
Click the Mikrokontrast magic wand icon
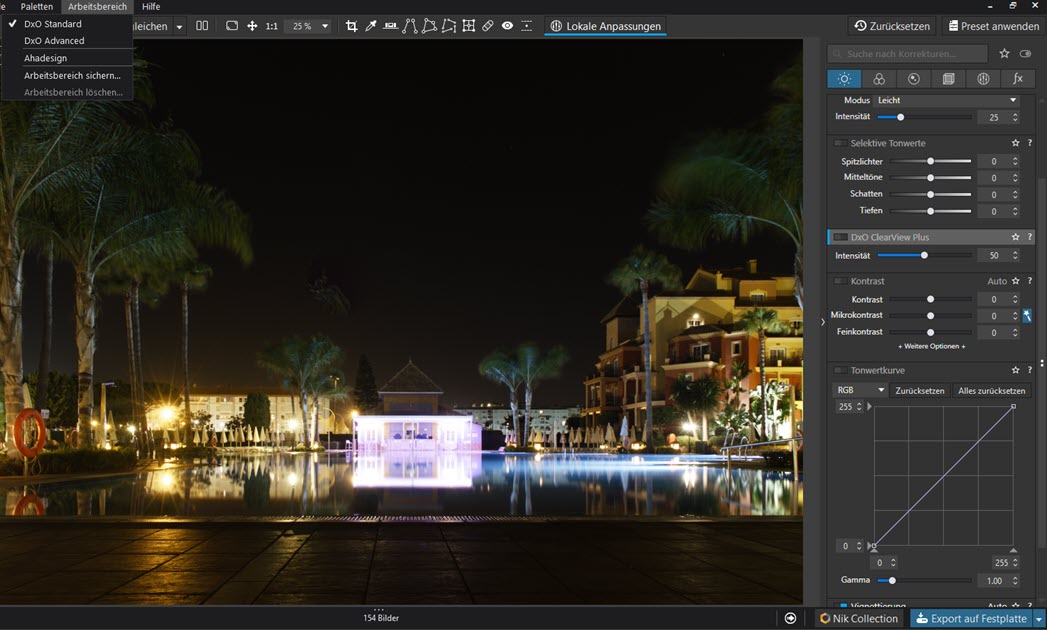tap(1027, 315)
